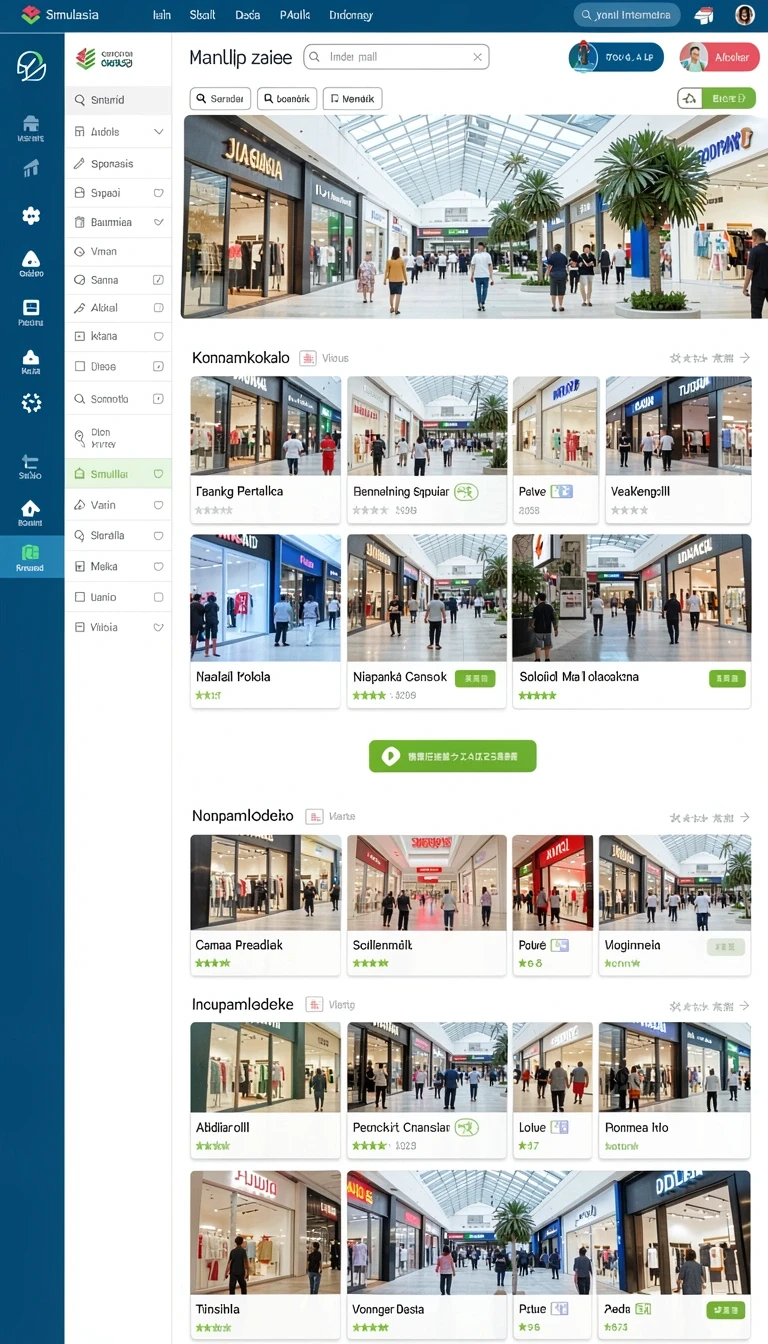
Task: Click the green button on Niapanká Cansok card
Action: (475, 679)
